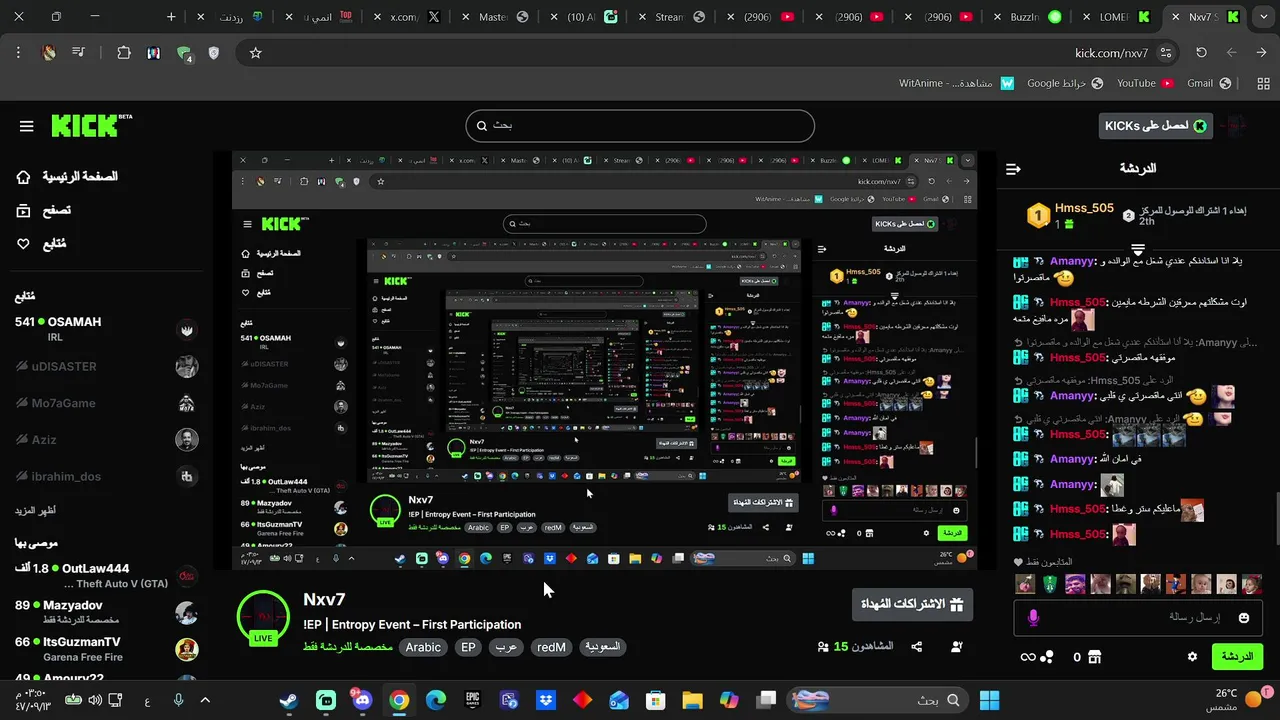Open uDISASTER channel in followed list

click(x=105, y=366)
